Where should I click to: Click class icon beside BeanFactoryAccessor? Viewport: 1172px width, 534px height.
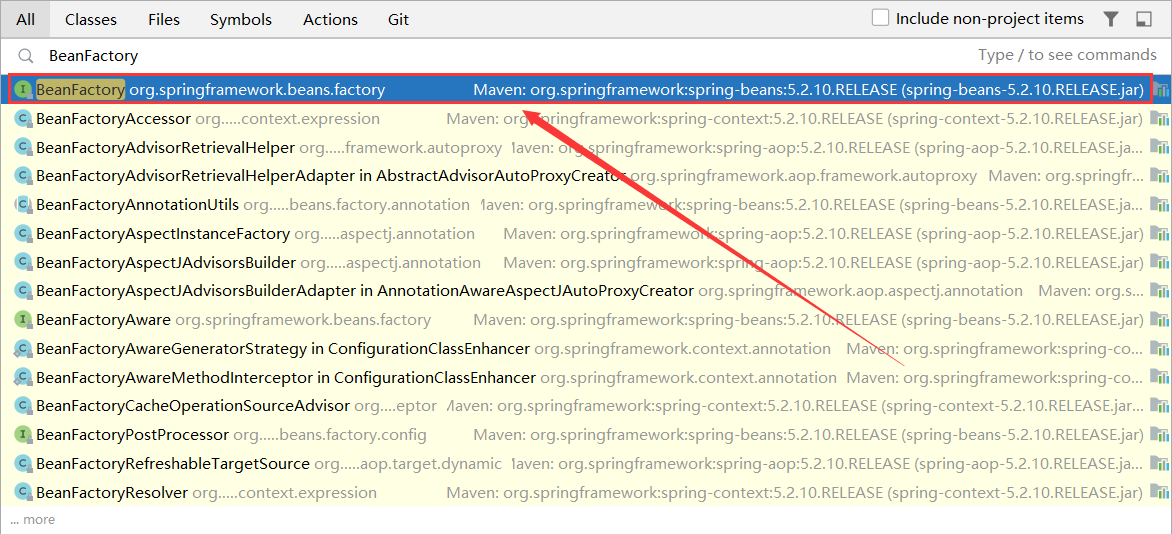(23, 118)
